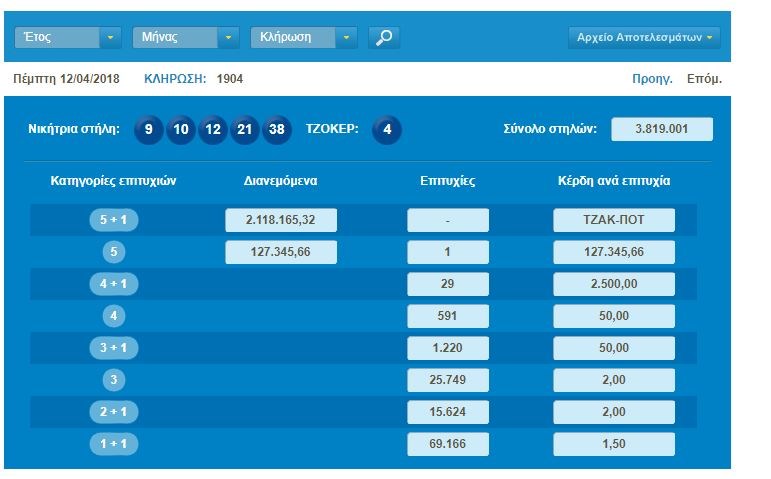Expand the Μήνας month dropdown

pyautogui.click(x=186, y=38)
